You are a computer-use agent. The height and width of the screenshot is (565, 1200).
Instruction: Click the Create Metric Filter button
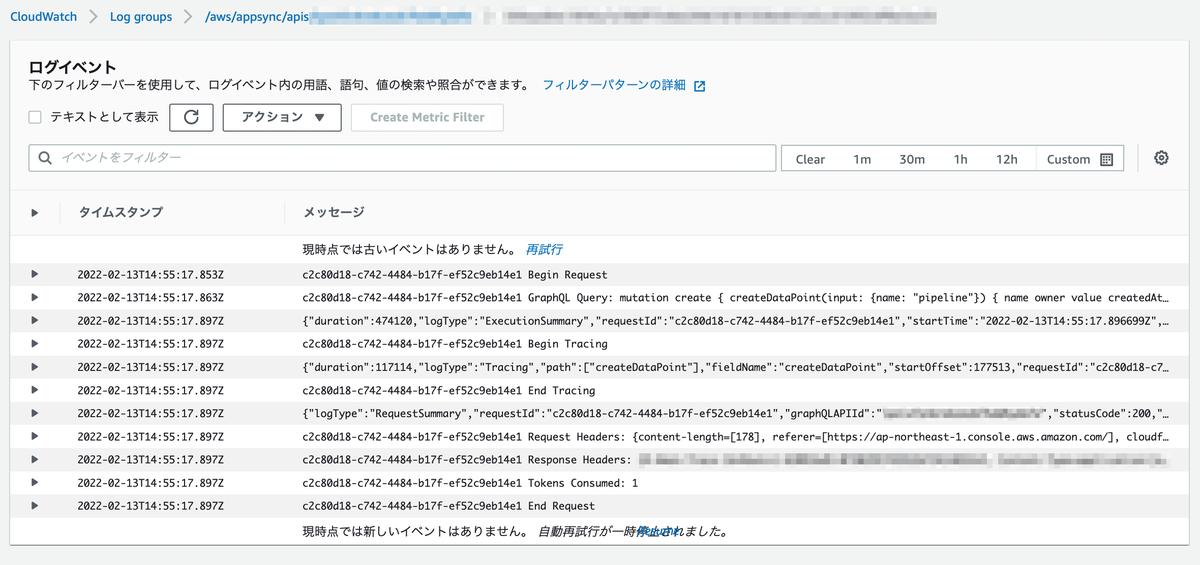click(x=427, y=117)
